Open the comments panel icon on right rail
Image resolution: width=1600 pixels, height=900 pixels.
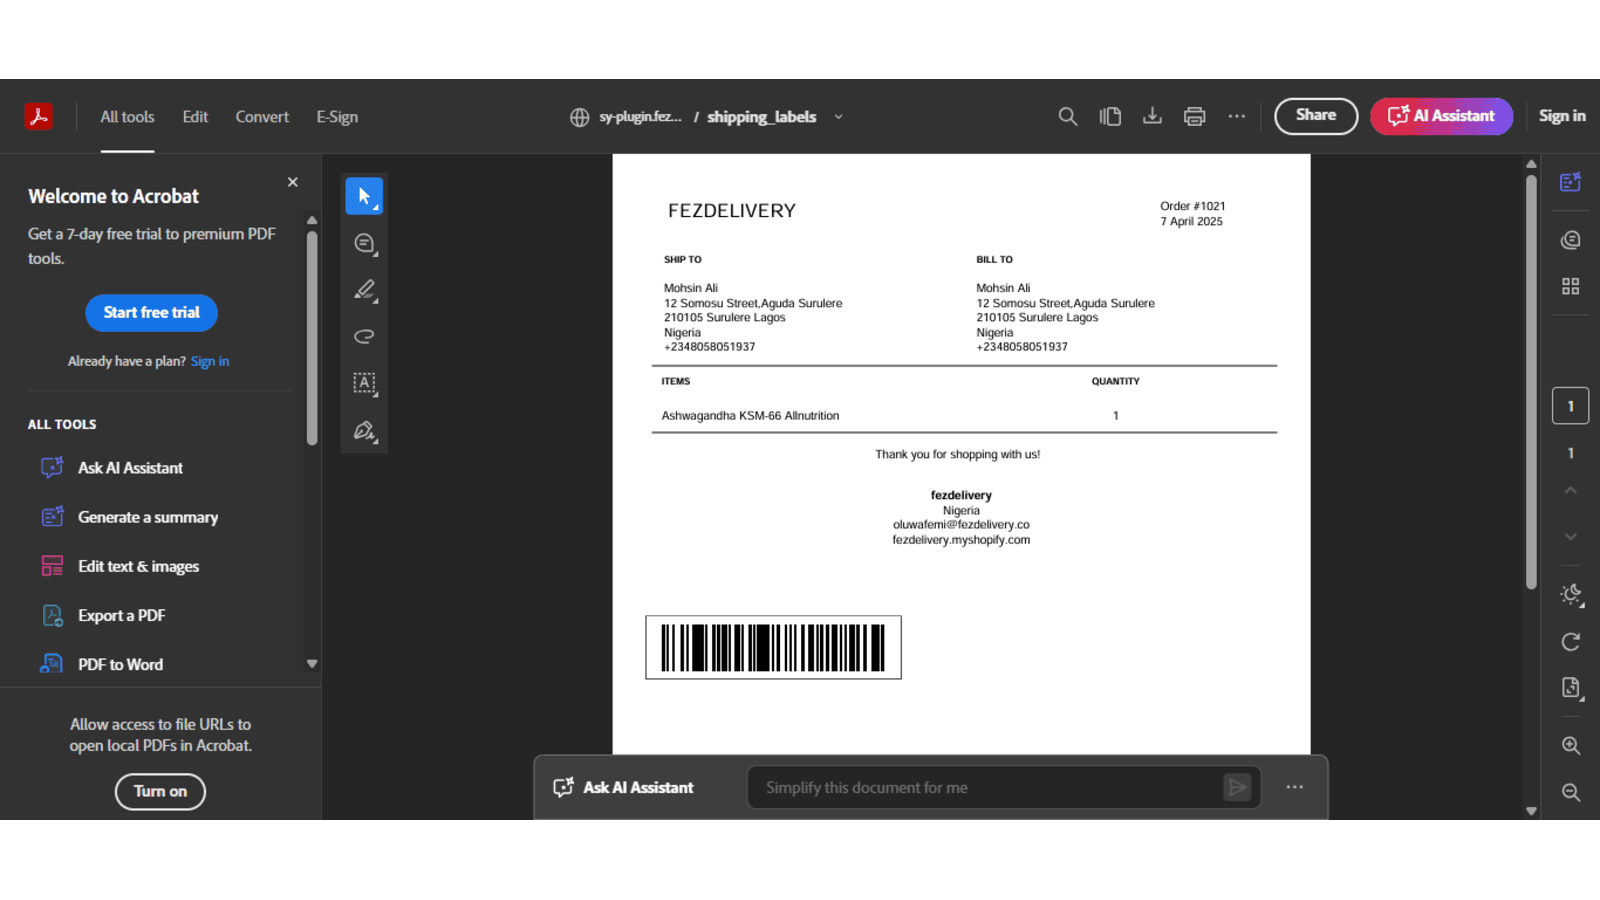(1571, 240)
